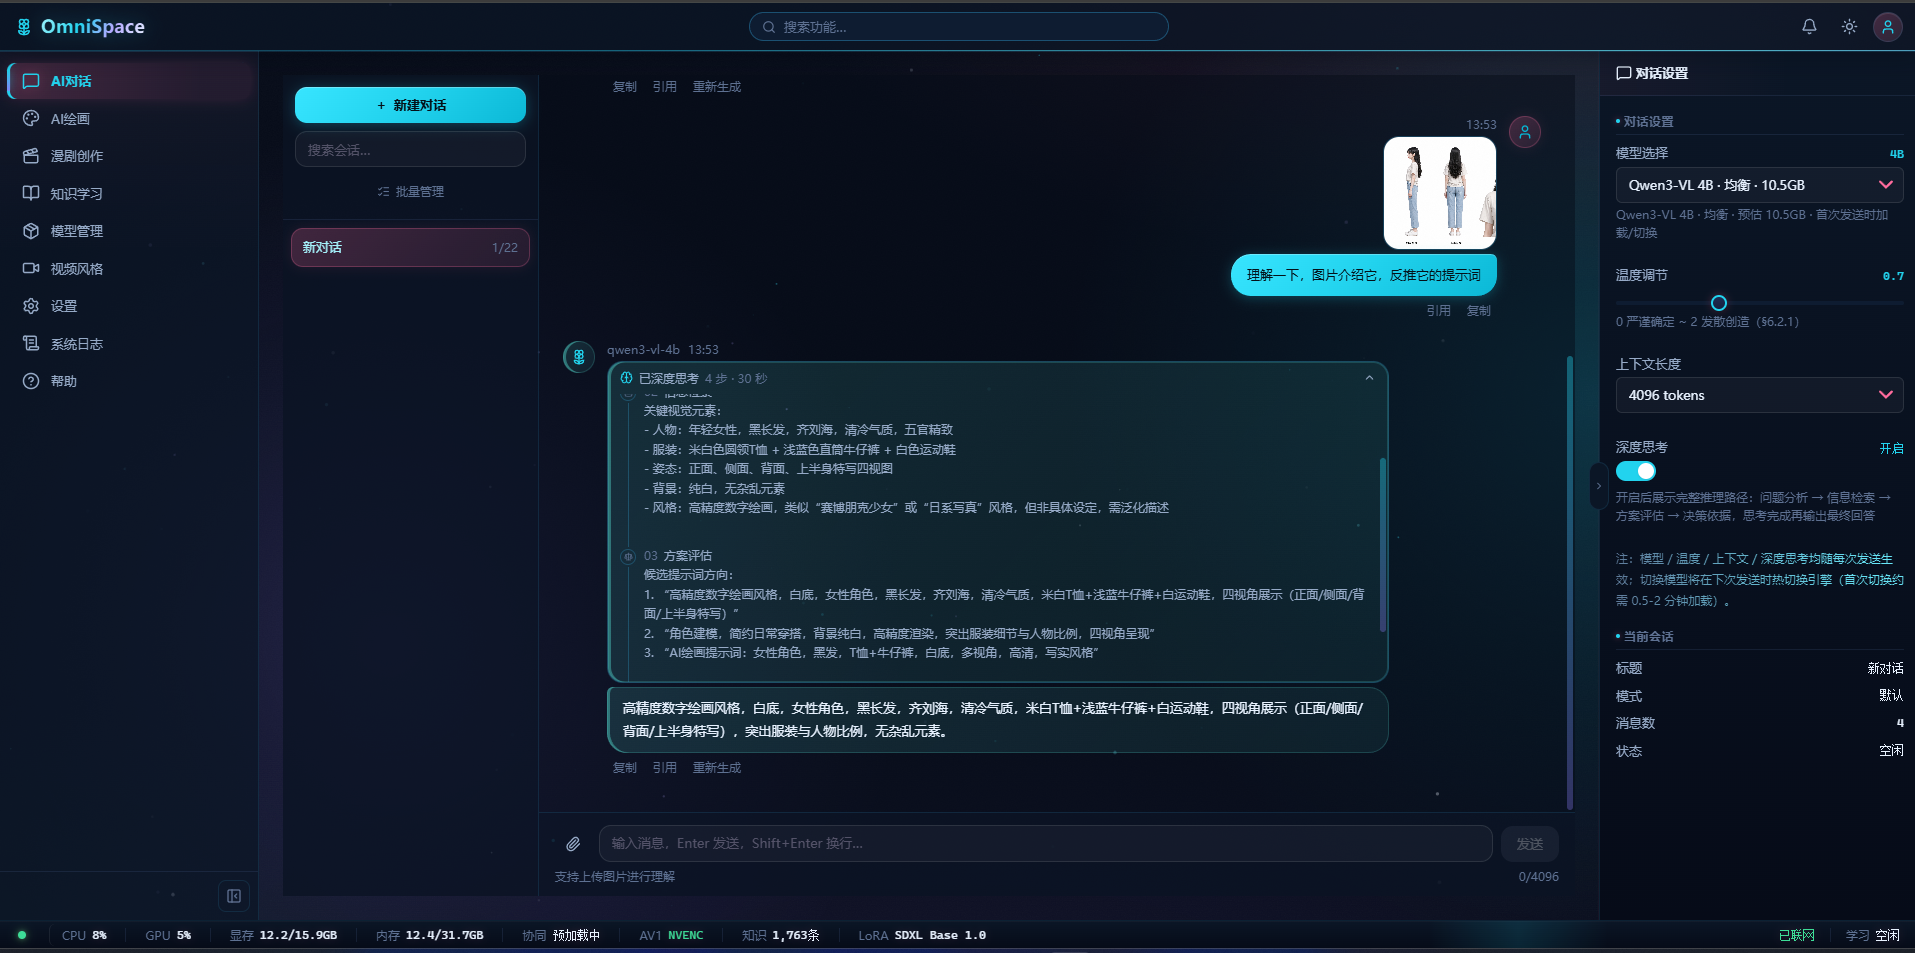Open the uploaded character image thumbnail
This screenshot has height=953, width=1915.
pyautogui.click(x=1440, y=193)
